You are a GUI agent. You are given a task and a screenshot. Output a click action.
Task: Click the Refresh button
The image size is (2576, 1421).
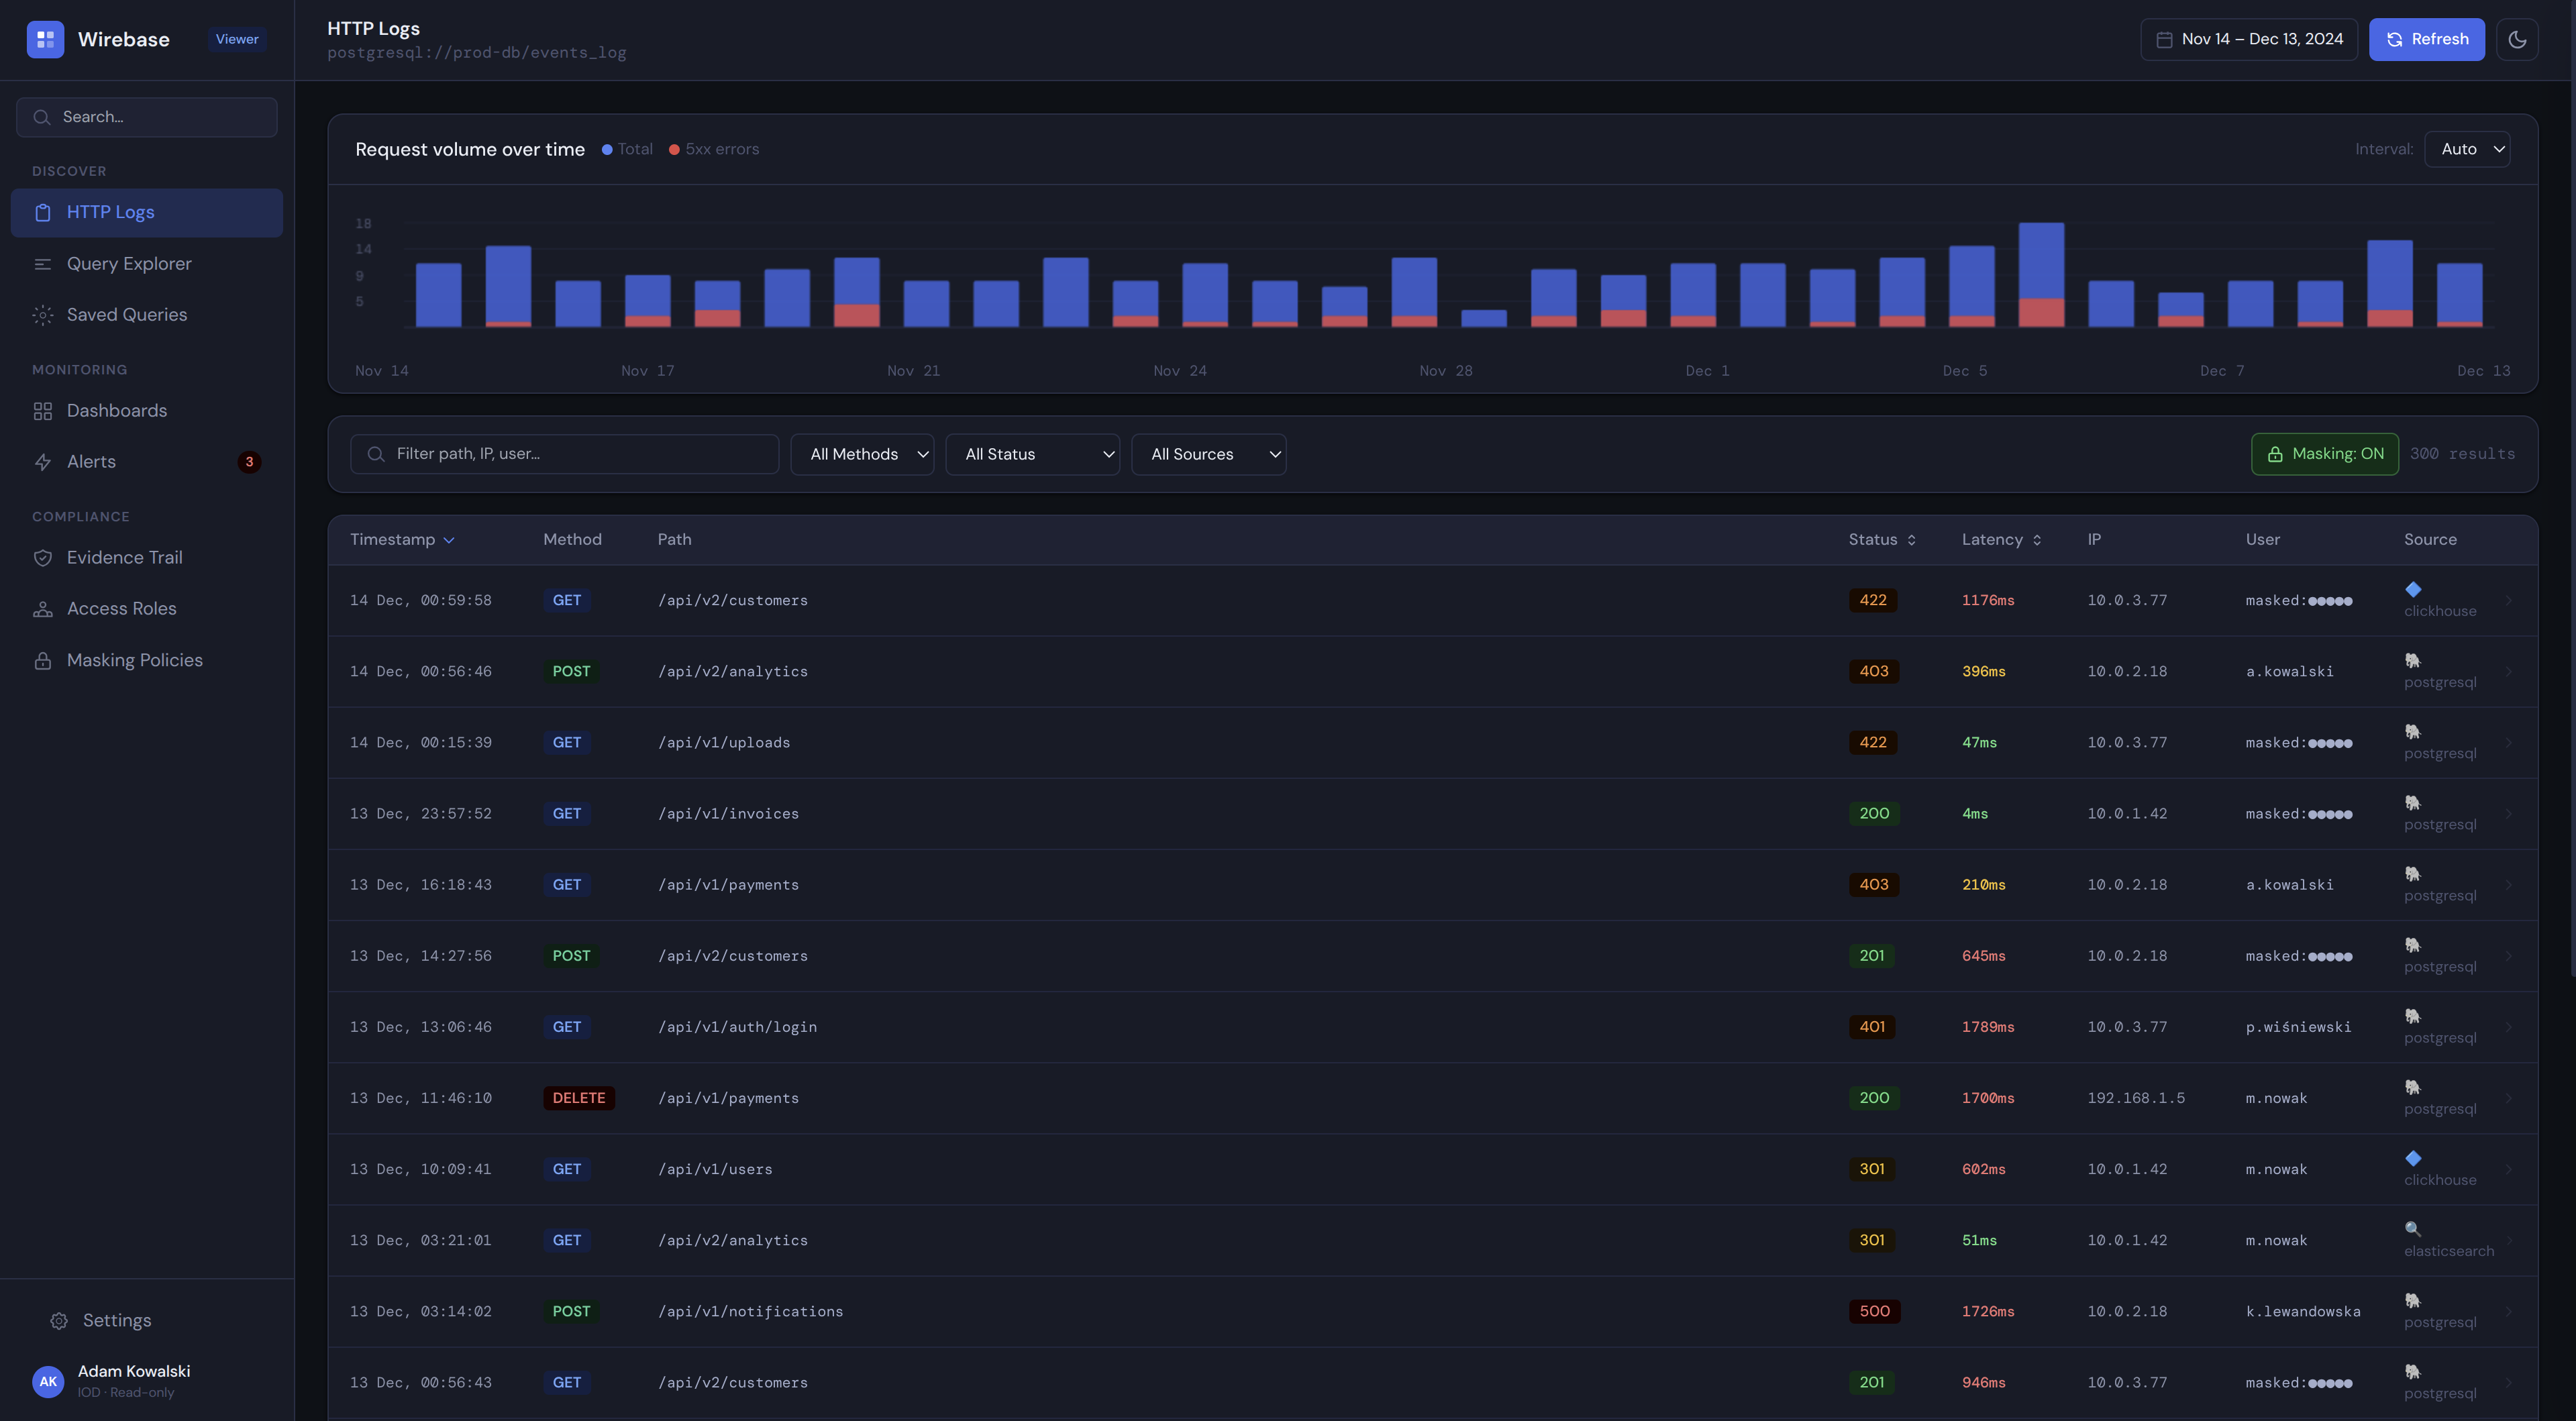[2426, 39]
